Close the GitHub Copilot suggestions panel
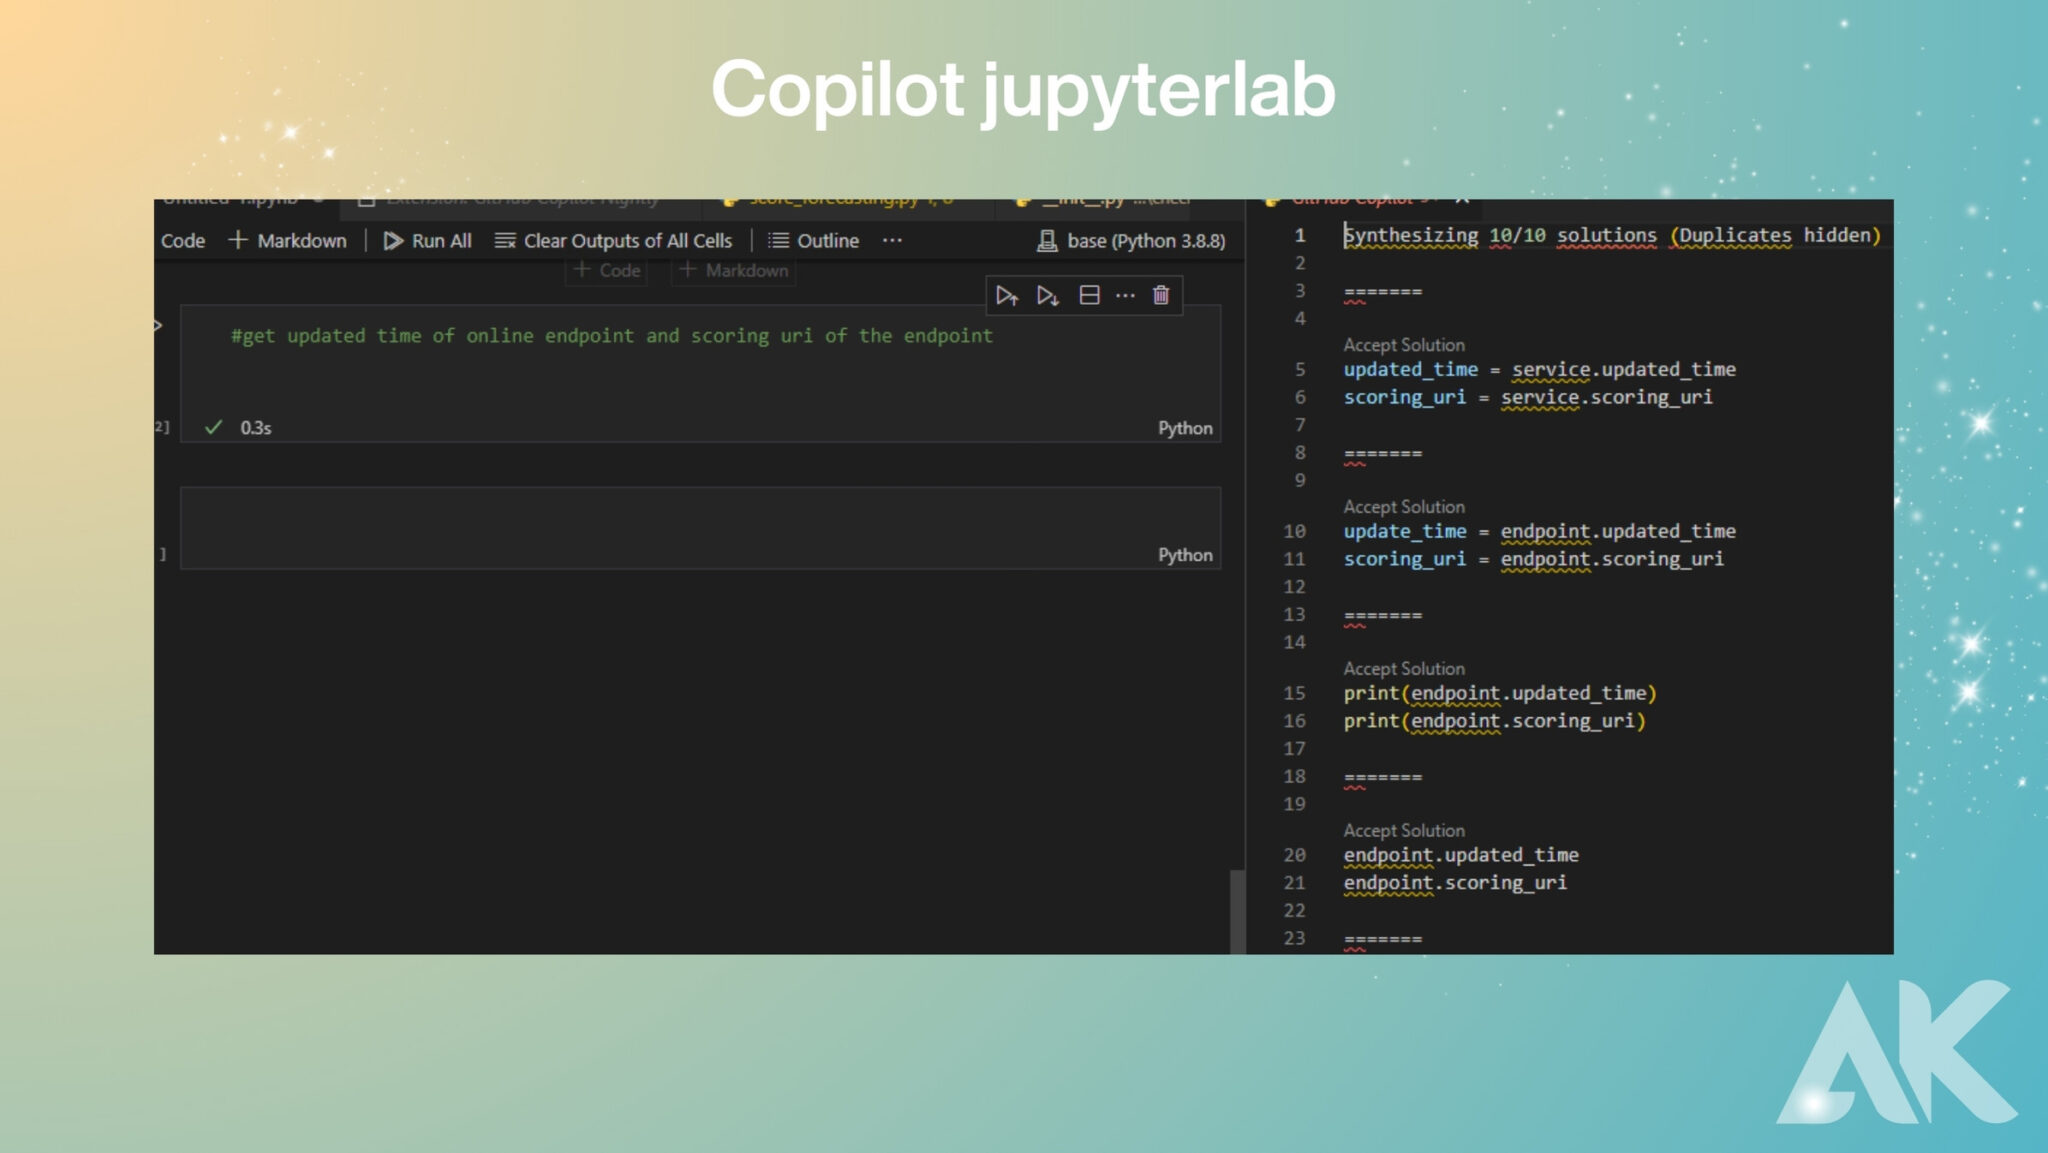 point(1463,198)
